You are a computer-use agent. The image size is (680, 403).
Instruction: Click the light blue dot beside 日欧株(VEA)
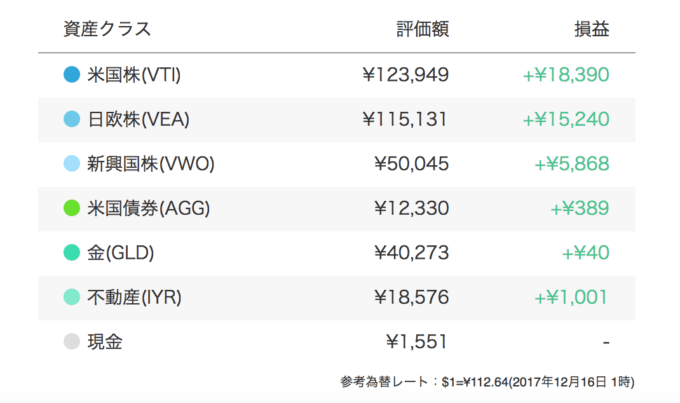coord(72,119)
